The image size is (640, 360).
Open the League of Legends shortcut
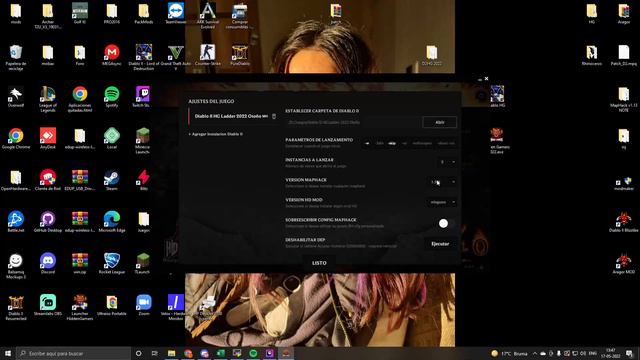48,99
